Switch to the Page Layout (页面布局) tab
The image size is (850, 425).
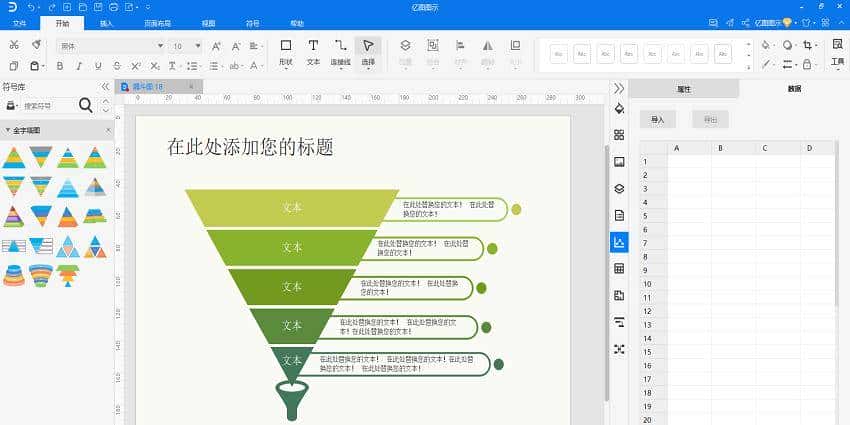point(158,23)
